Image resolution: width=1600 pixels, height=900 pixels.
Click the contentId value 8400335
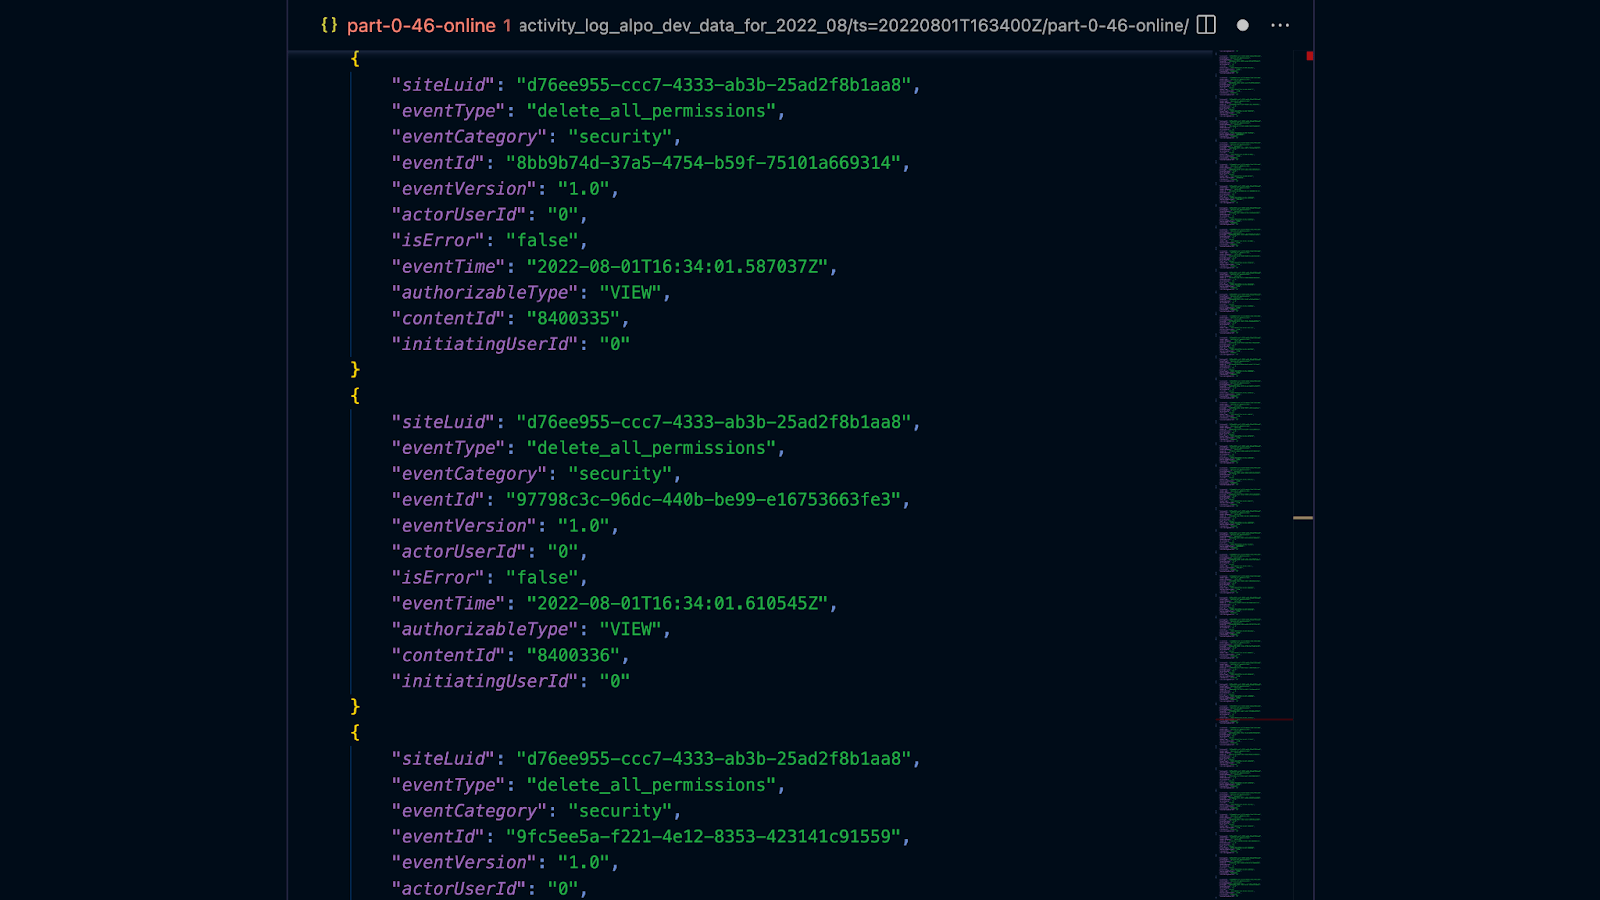tap(573, 319)
